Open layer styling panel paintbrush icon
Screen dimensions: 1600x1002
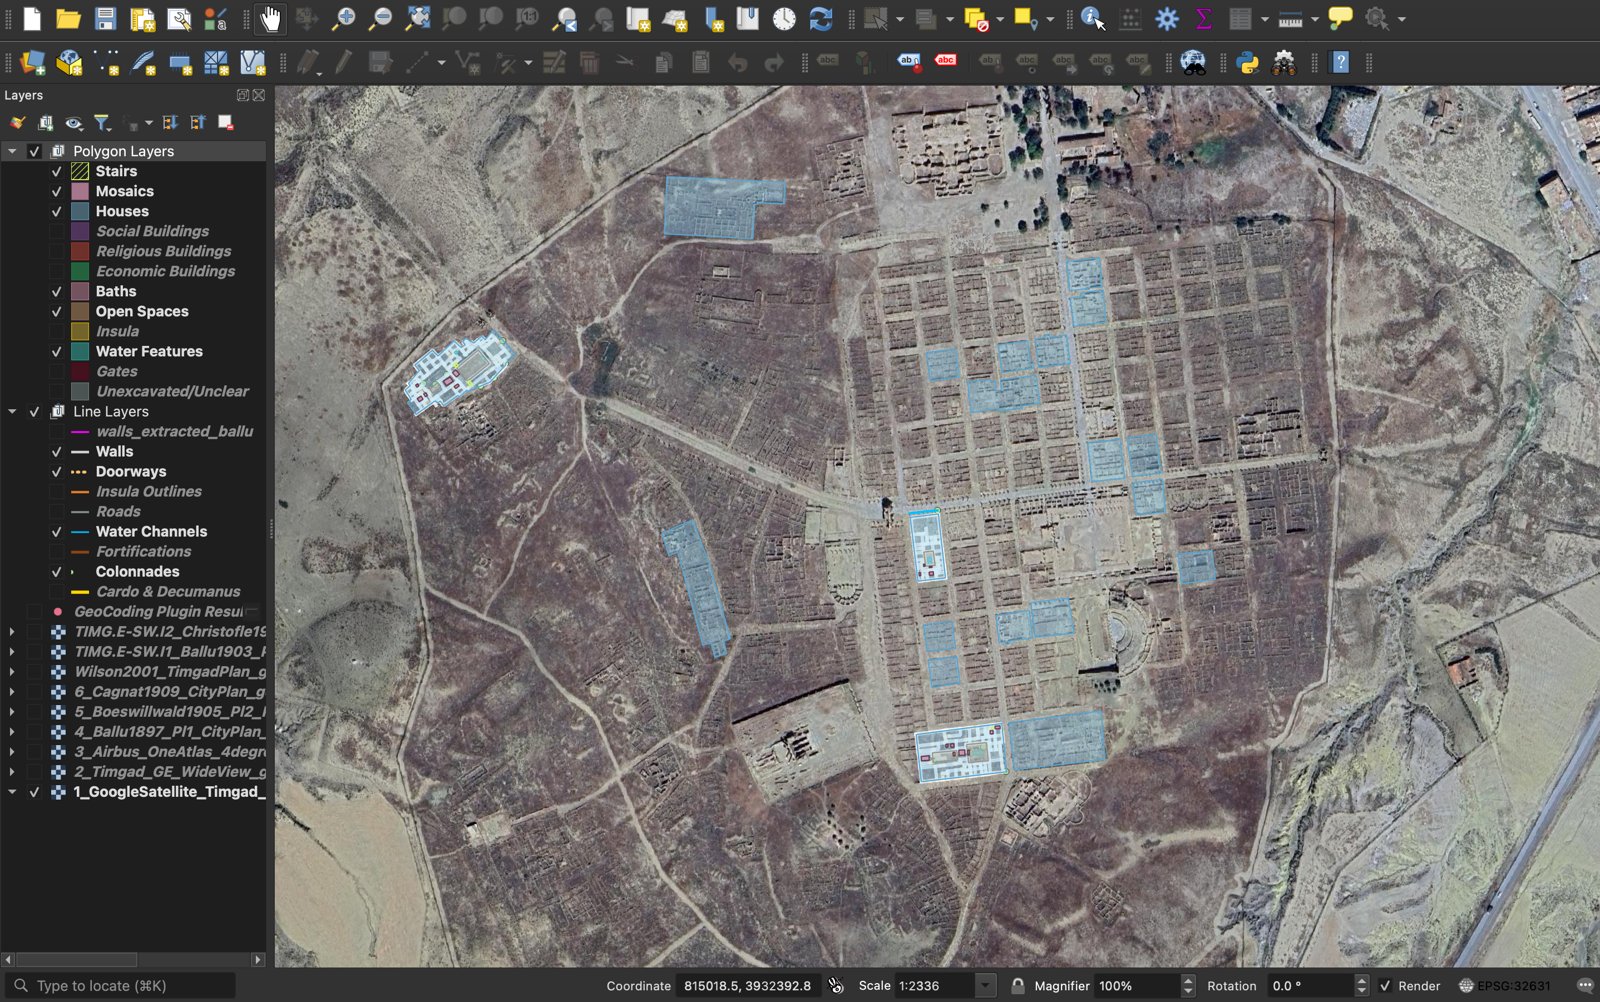point(18,123)
